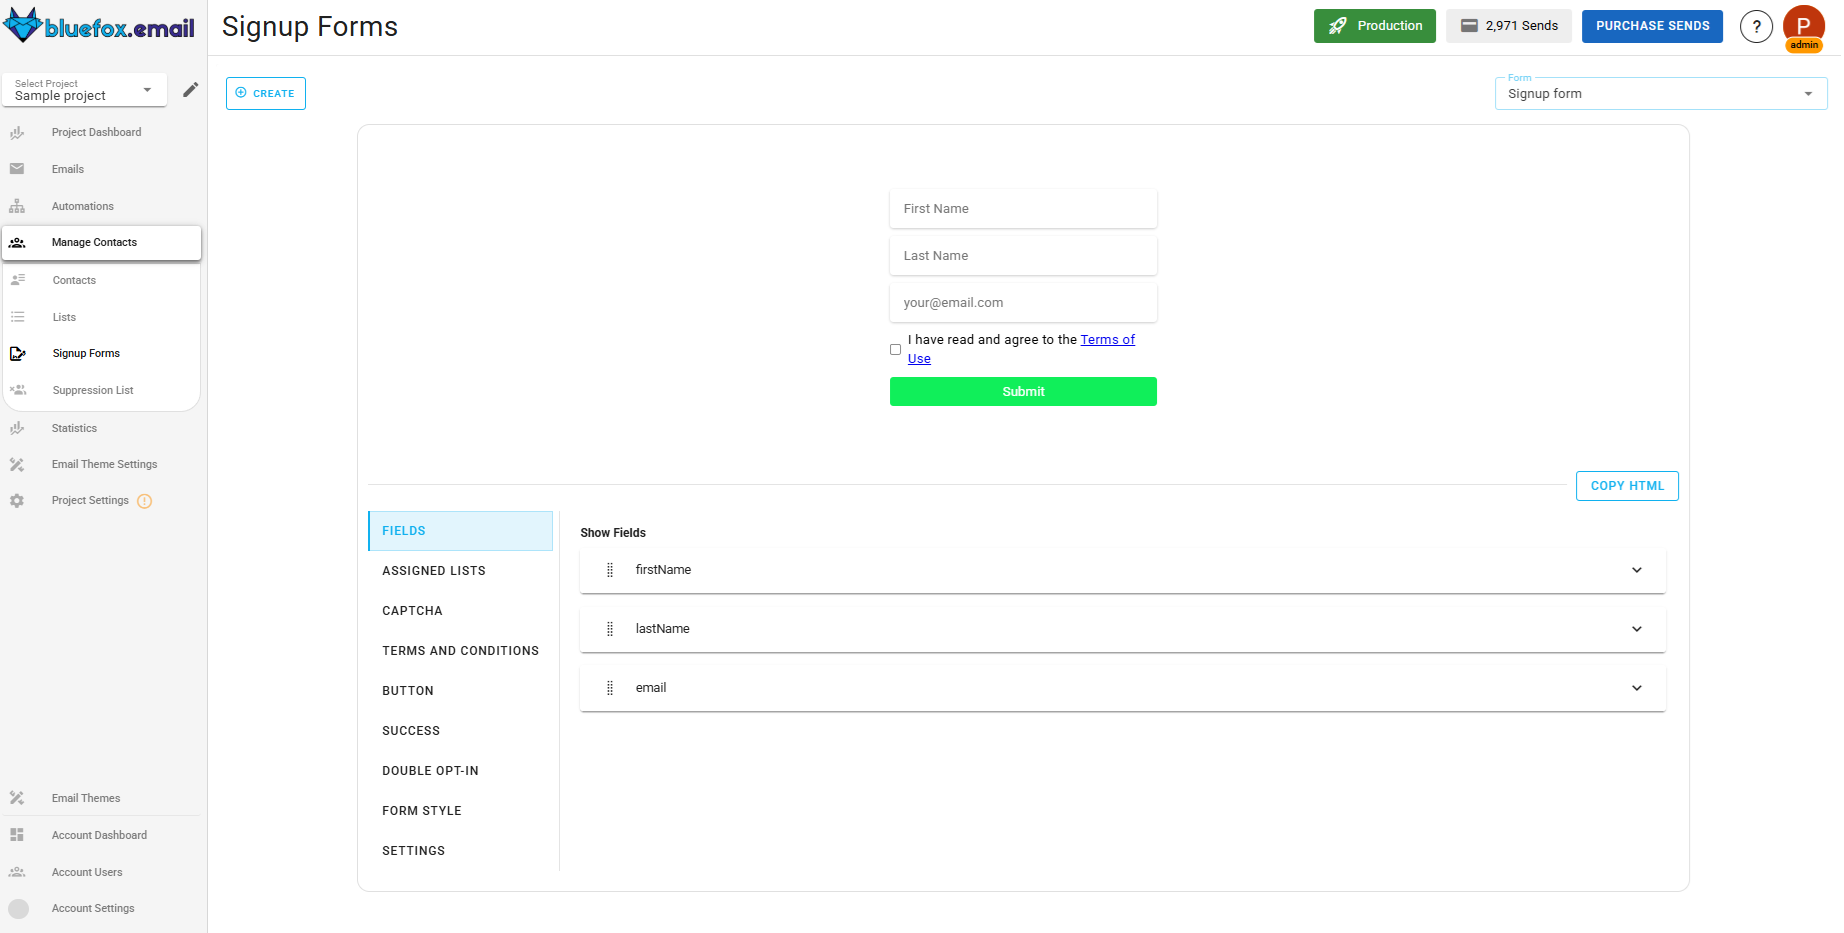Expand the firstName field row
The width and height of the screenshot is (1844, 933).
1637,570
